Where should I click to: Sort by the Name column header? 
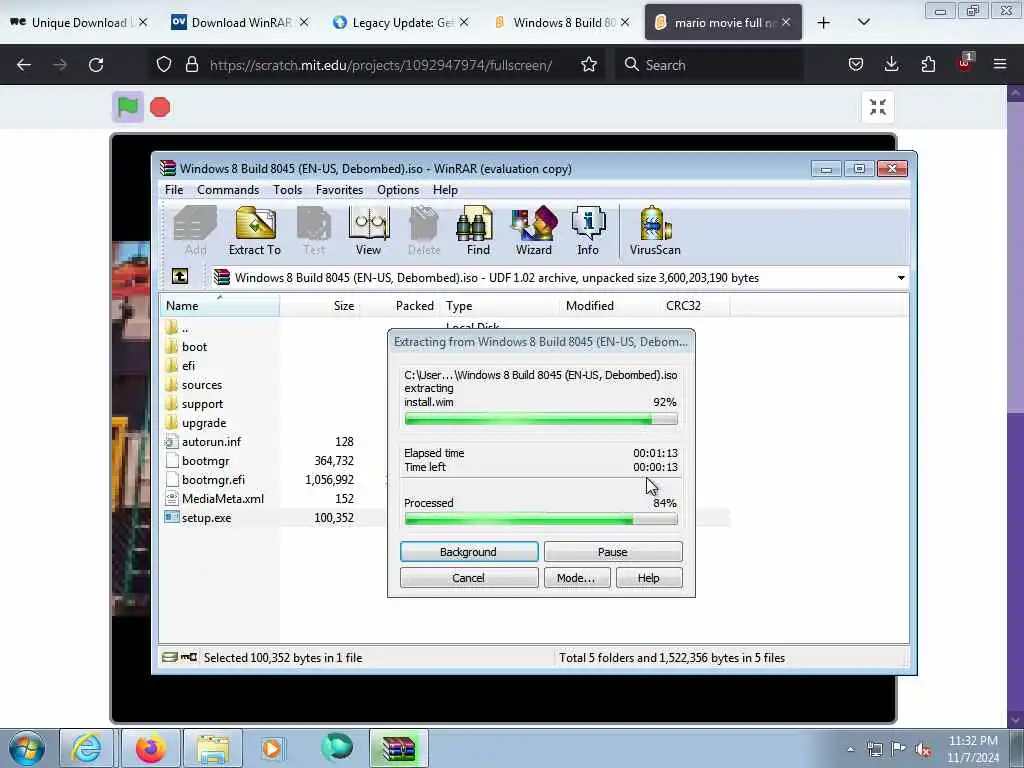coord(219,306)
